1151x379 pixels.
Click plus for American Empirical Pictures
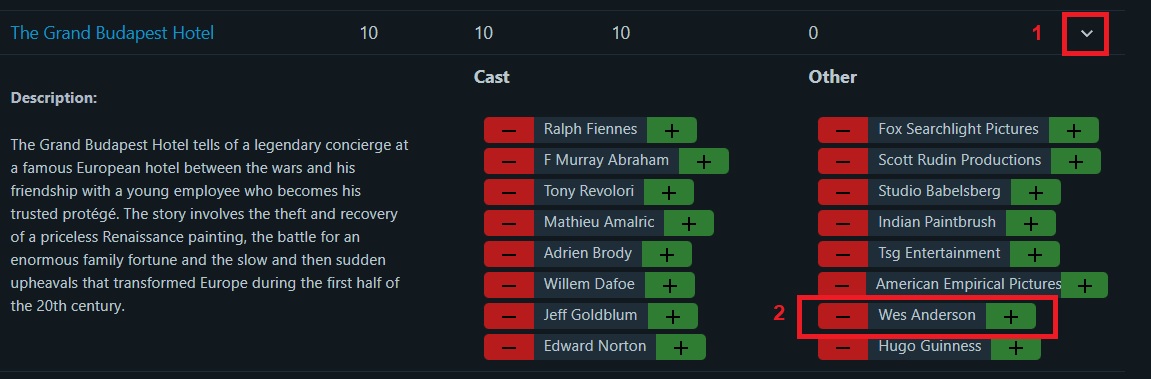coord(1084,285)
